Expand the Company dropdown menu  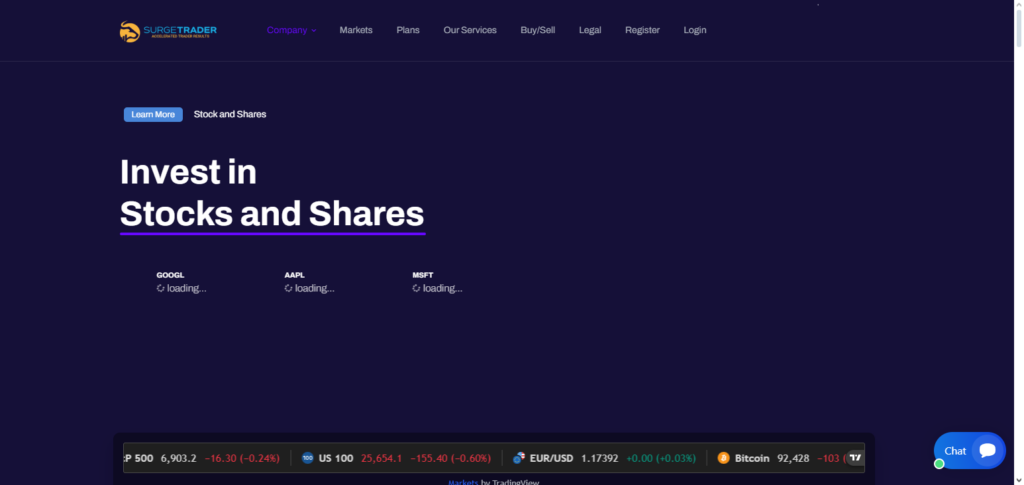coord(291,30)
